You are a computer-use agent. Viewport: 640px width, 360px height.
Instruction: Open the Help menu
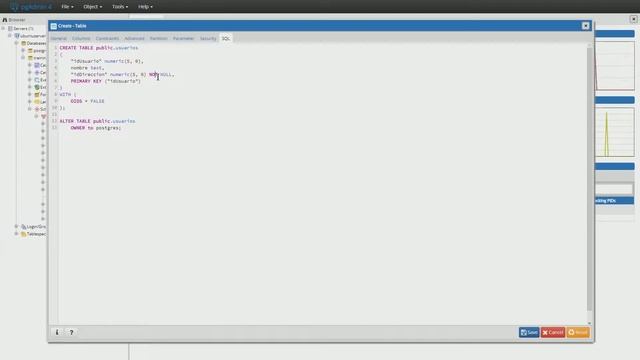coord(145,7)
